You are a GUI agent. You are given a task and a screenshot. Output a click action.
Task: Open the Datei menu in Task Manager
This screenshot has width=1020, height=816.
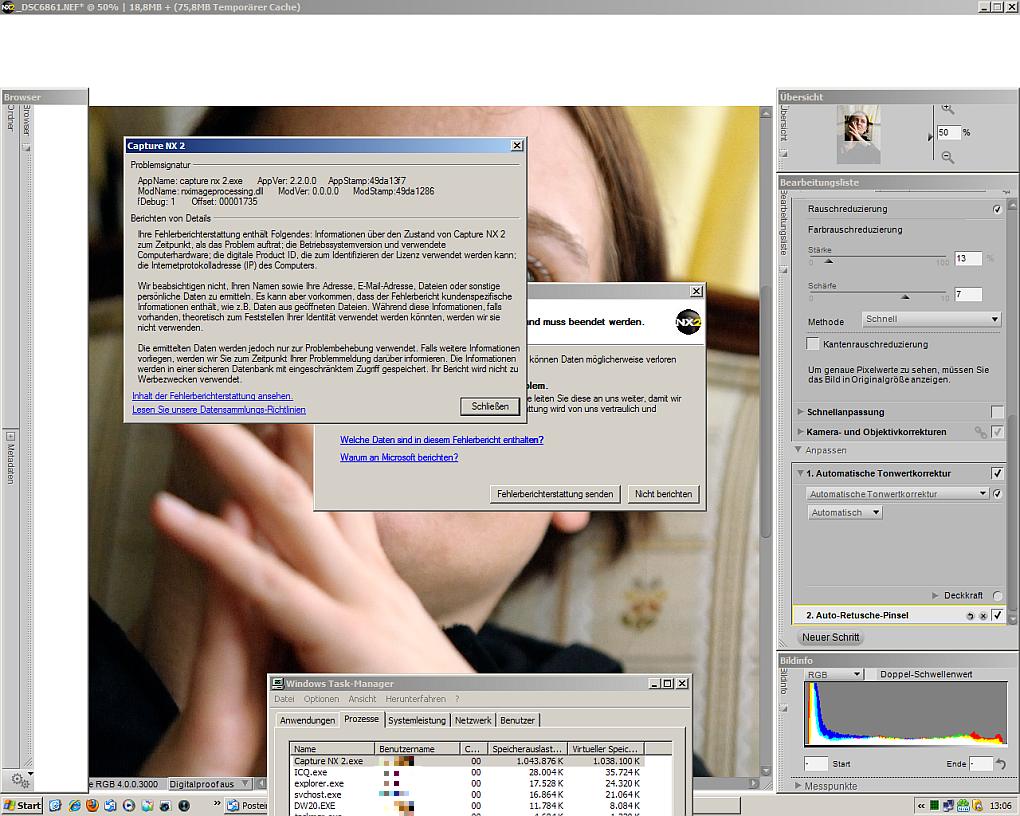click(284, 699)
